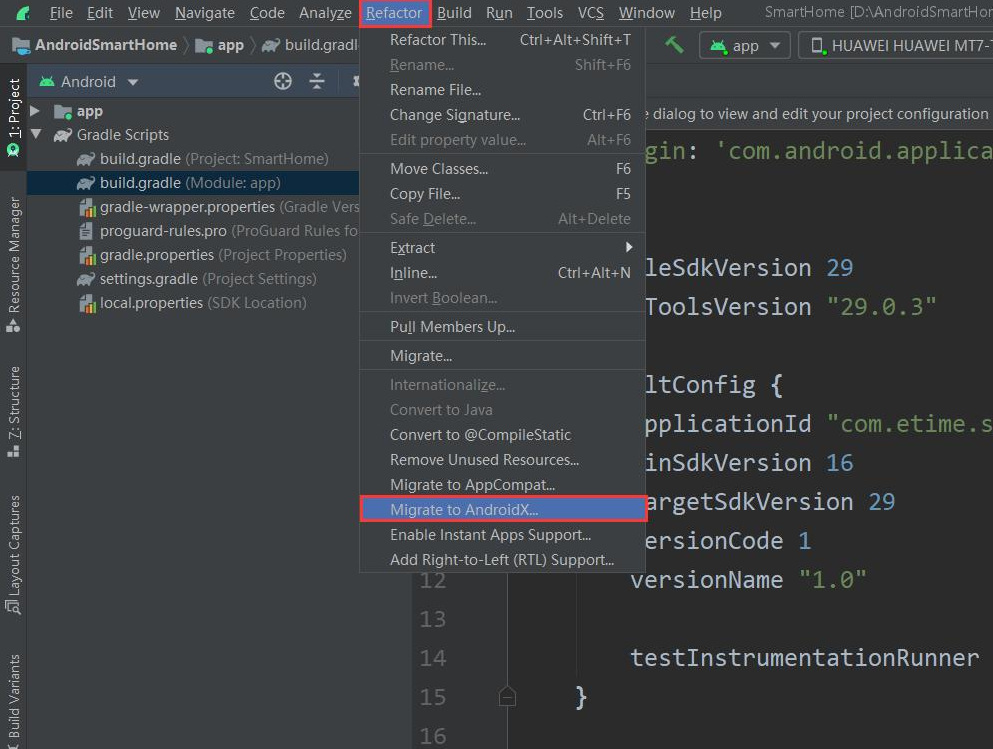
Task: Close the open Refactor menu
Action: click(394, 13)
